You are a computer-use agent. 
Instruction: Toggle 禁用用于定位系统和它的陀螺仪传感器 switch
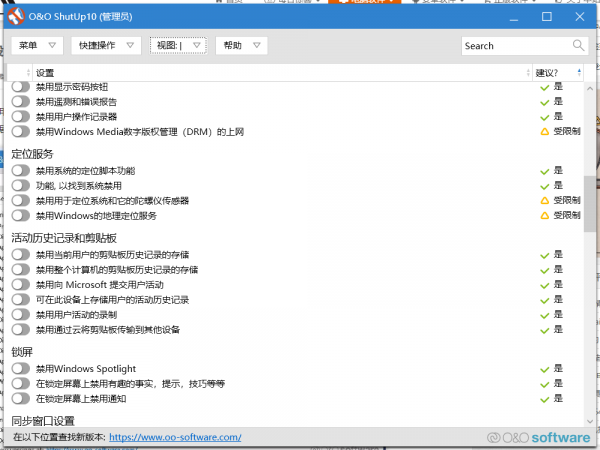21,201
